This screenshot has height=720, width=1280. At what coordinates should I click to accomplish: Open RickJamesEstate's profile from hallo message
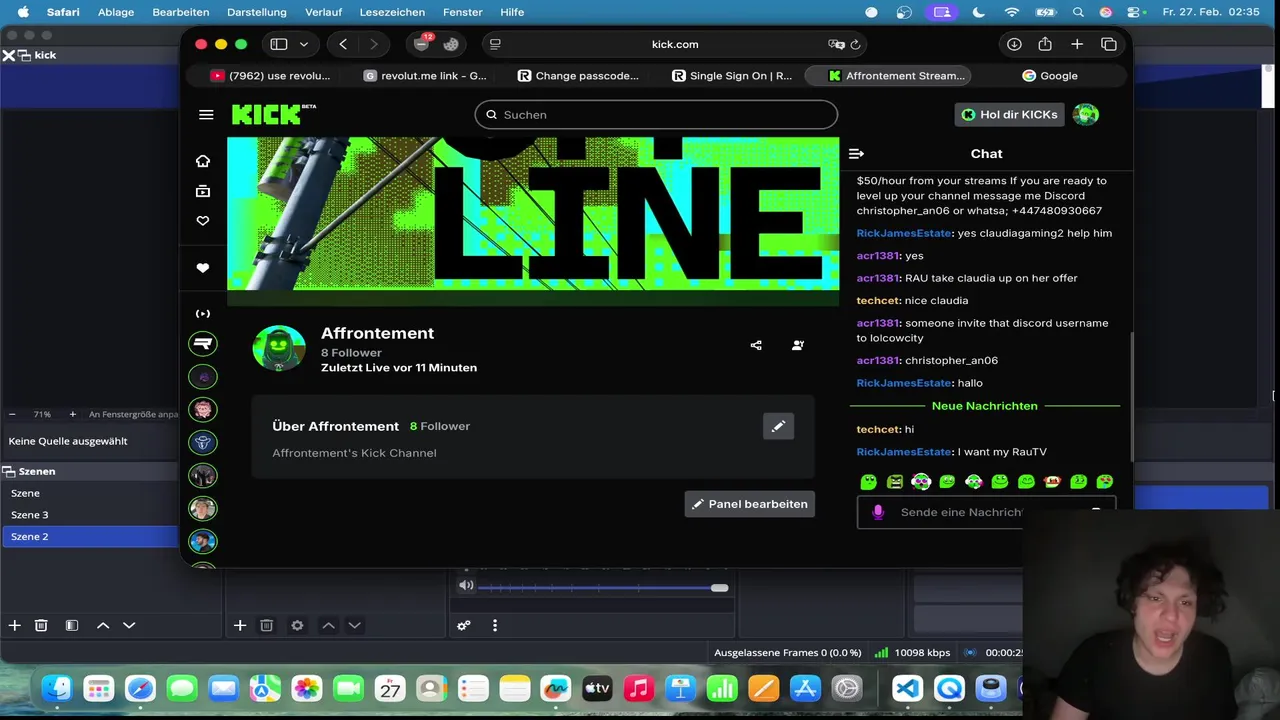pos(904,383)
